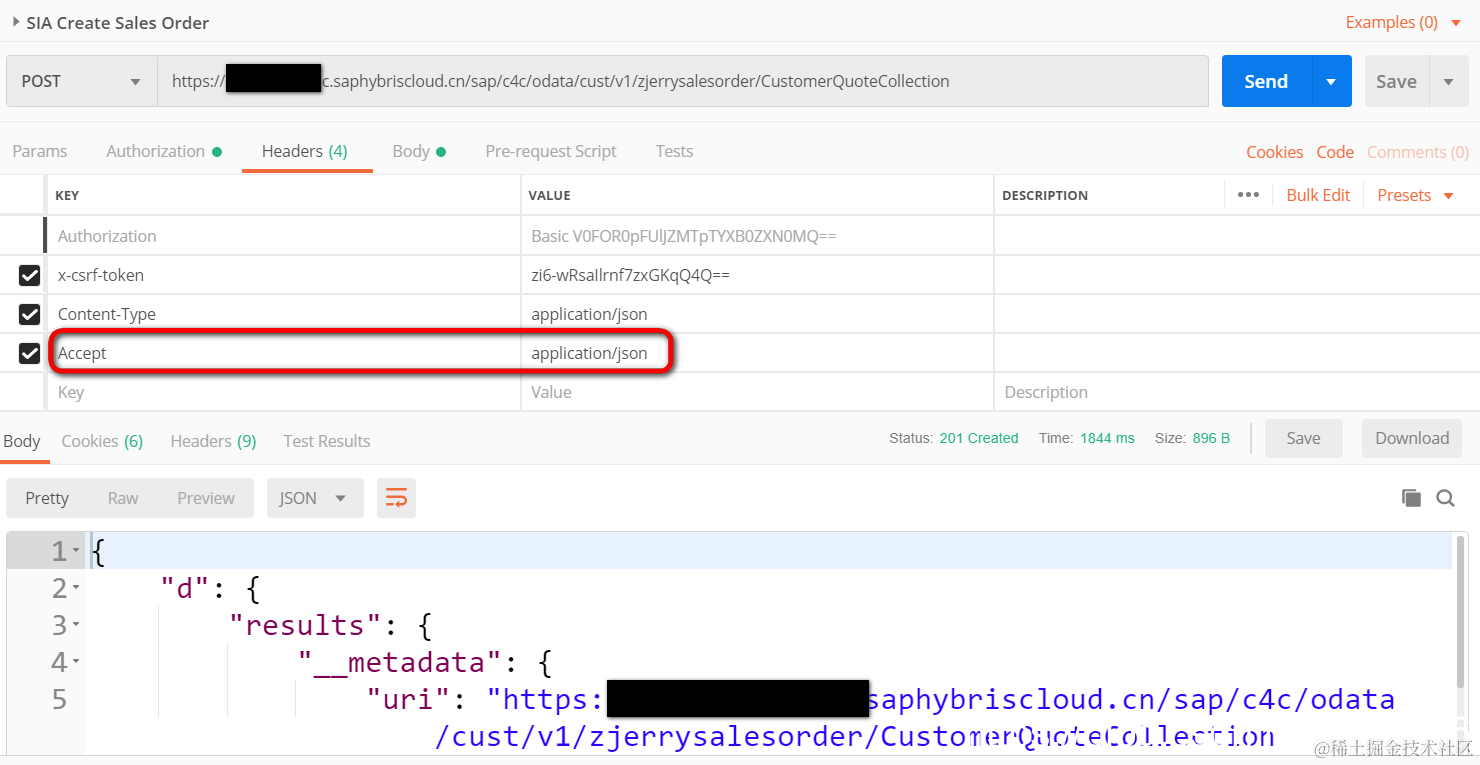Screen dimensions: 1480x765
Task: Click the Bulk Edit link
Action: pos(1318,195)
